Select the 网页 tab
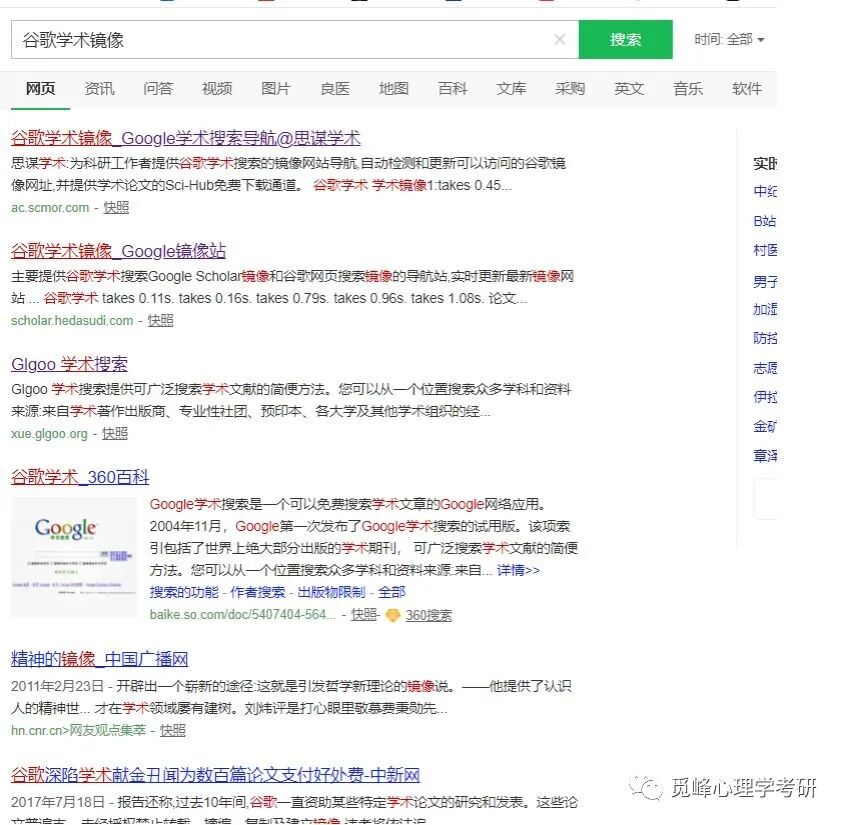The width and height of the screenshot is (844, 825). coord(40,88)
